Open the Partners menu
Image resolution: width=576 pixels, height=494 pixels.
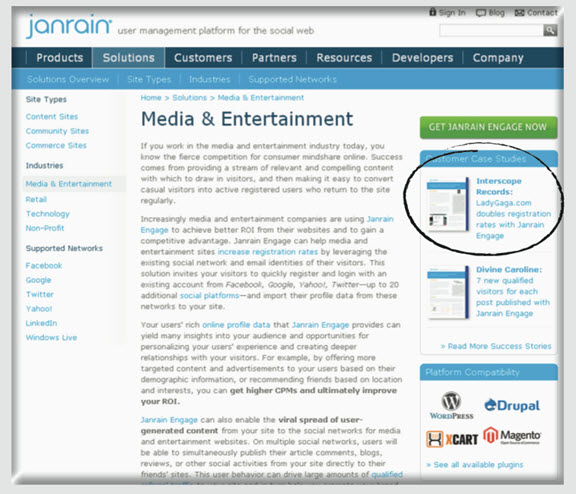(274, 58)
